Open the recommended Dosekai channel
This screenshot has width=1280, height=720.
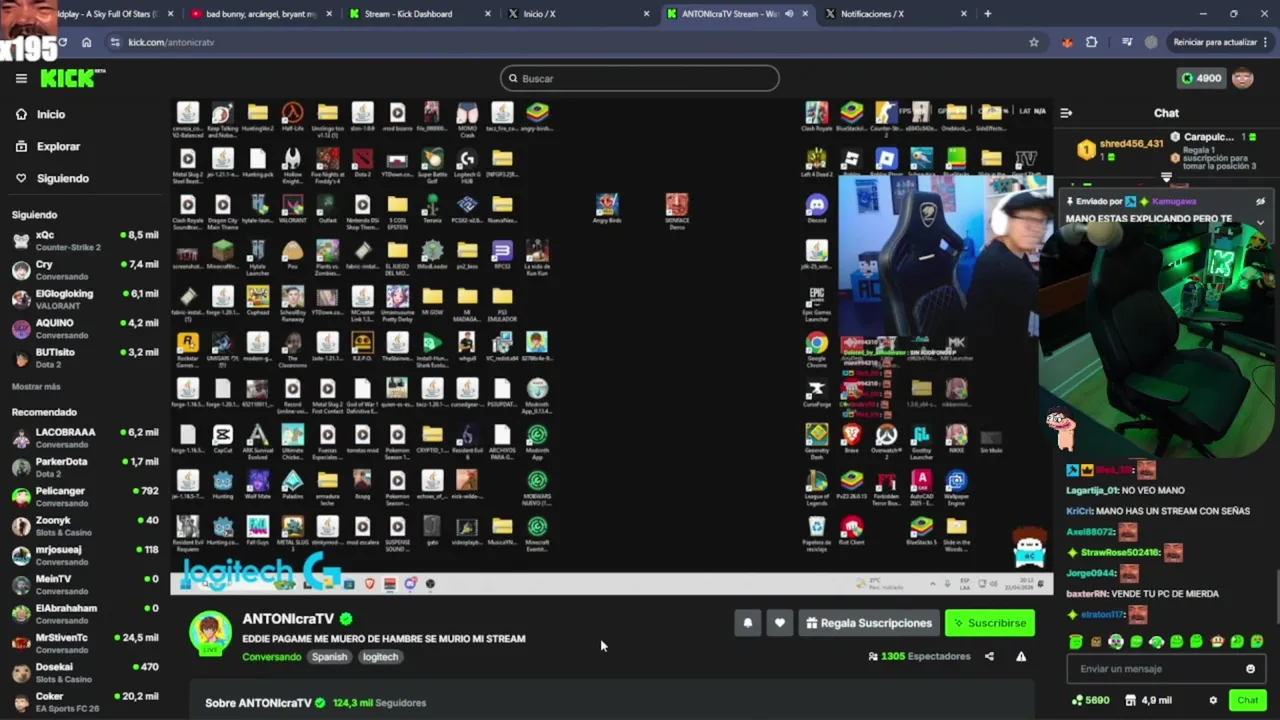pyautogui.click(x=85, y=672)
